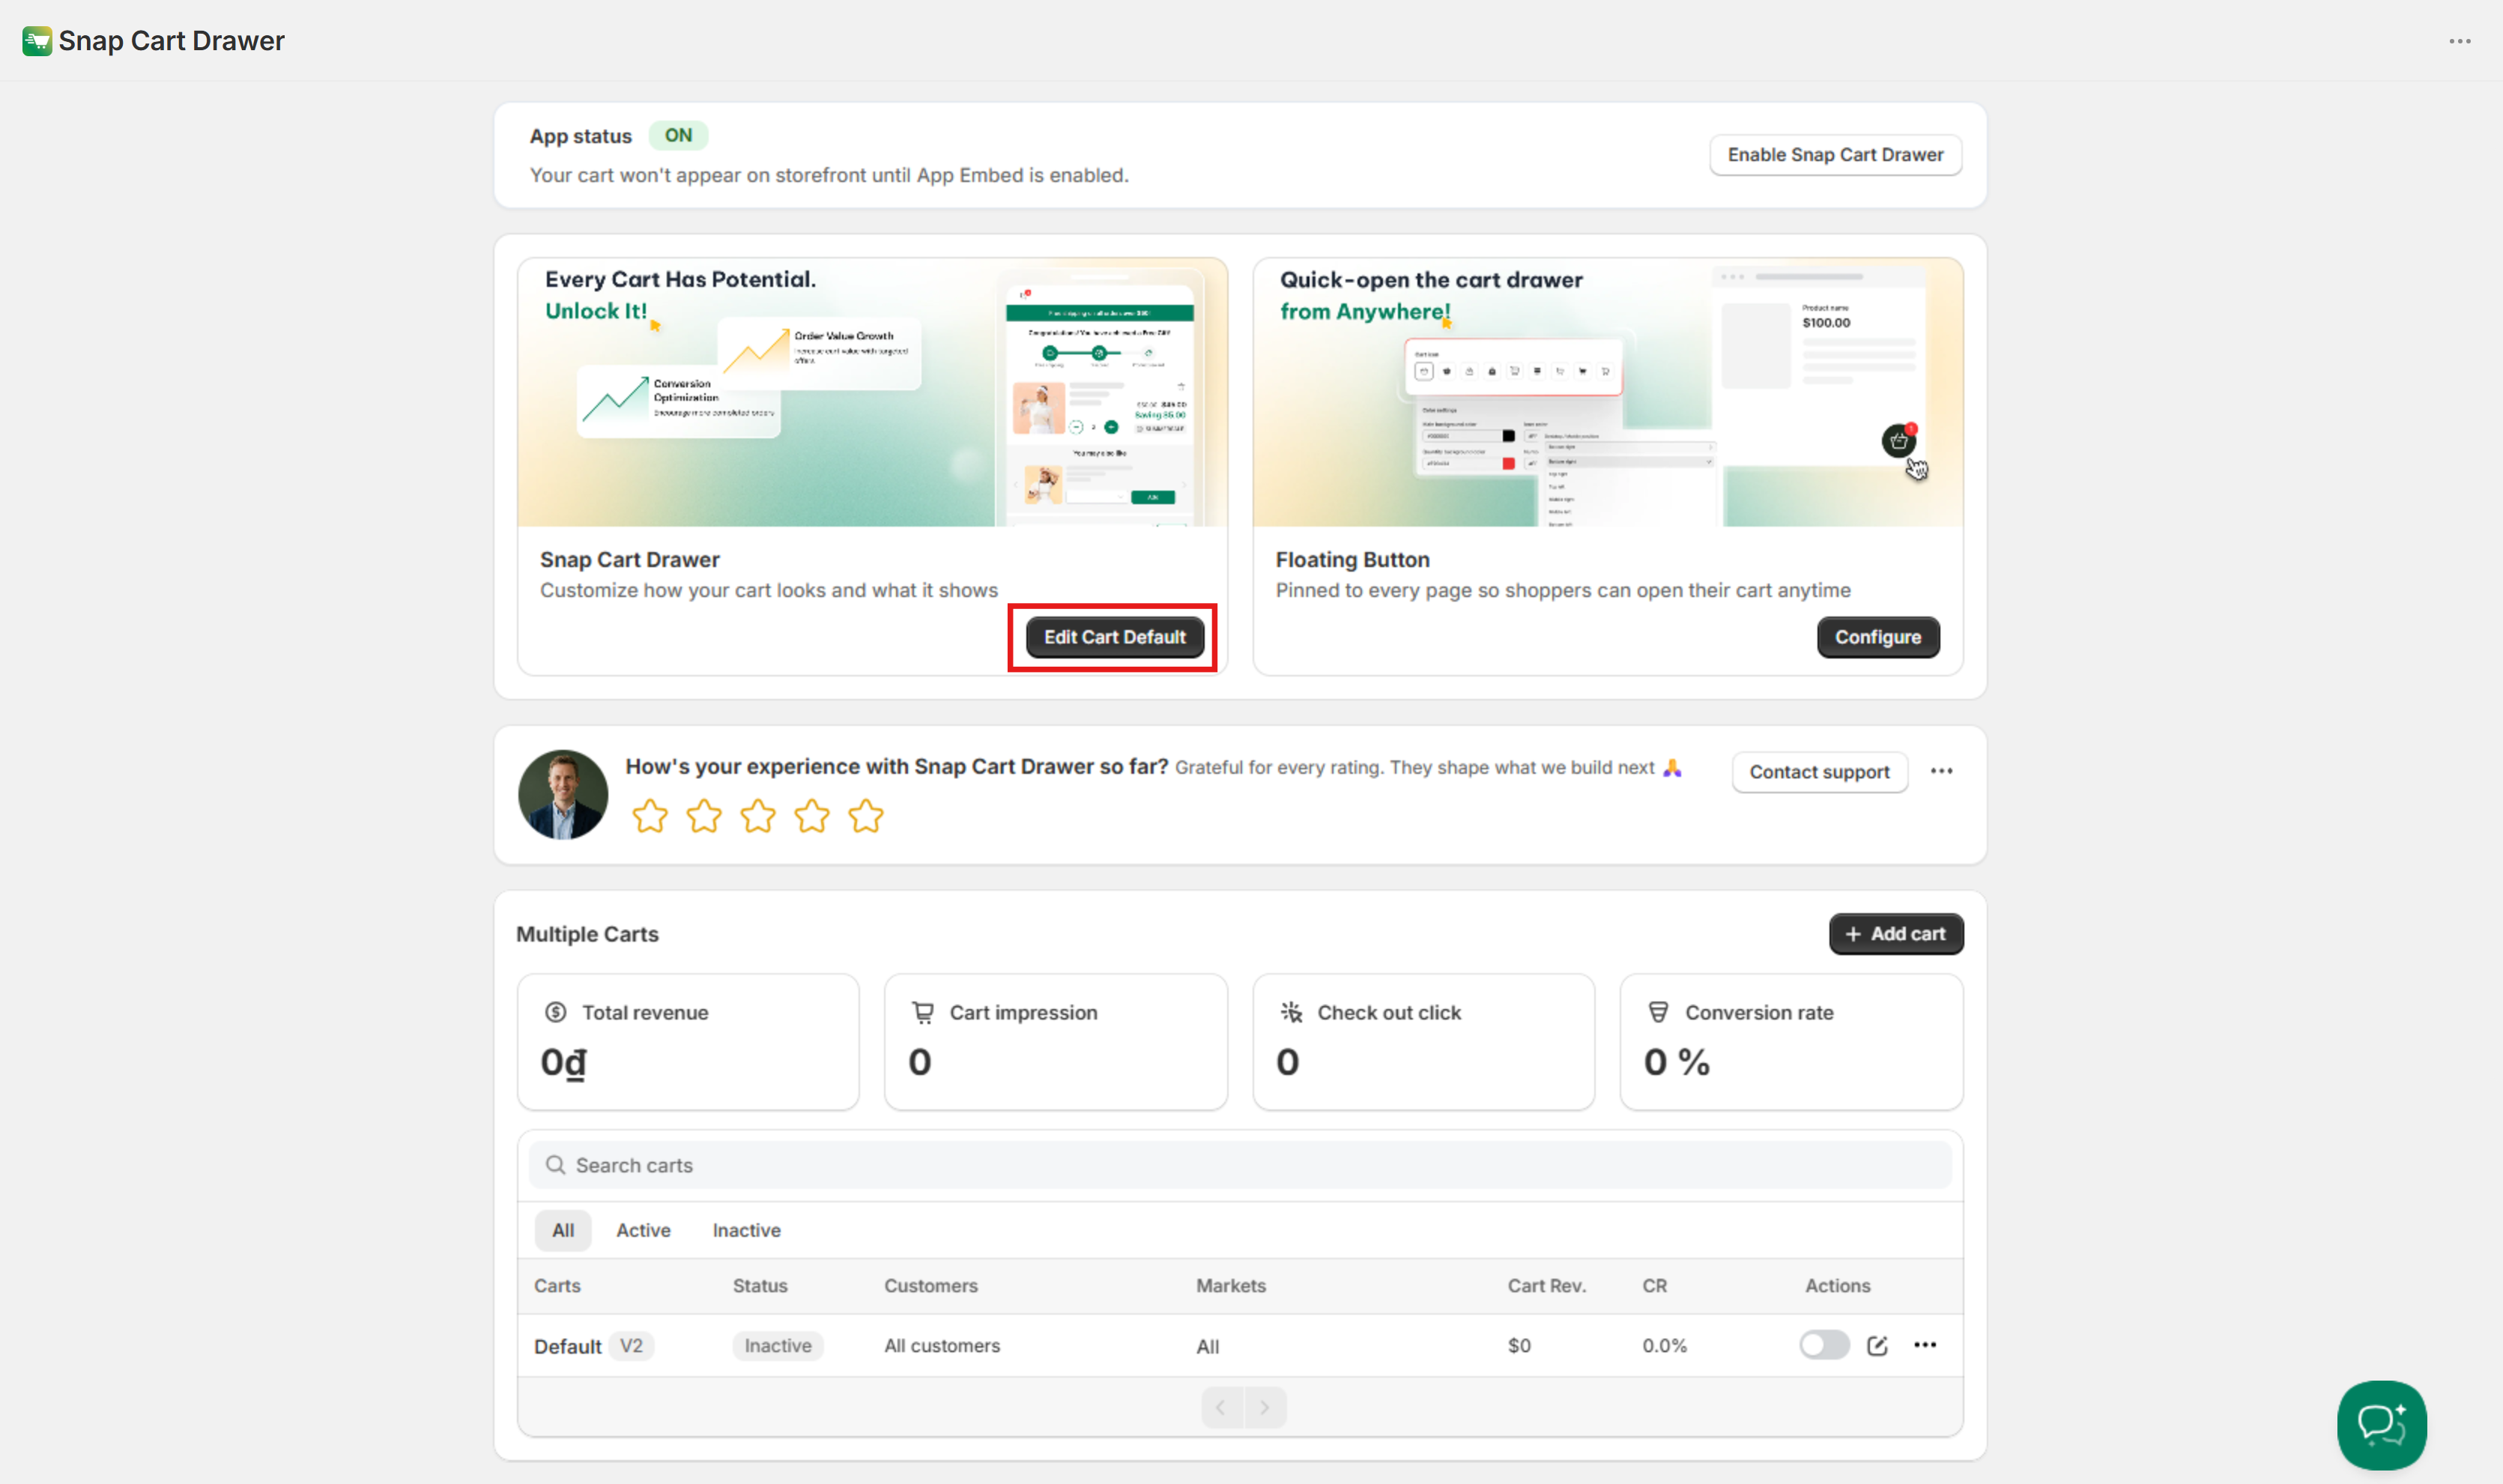The width and height of the screenshot is (2503, 1484).
Task: Rate the app with the first star
Action: 650,816
